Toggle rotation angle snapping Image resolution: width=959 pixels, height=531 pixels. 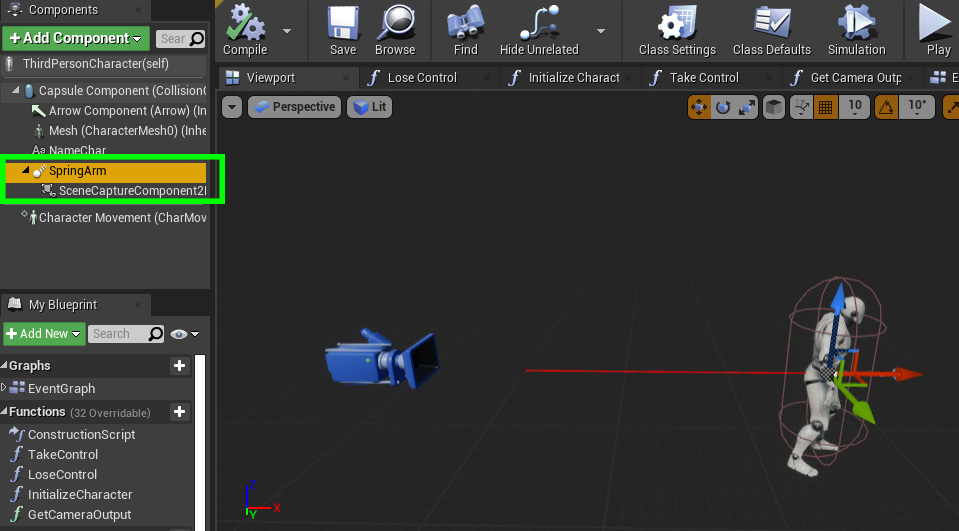click(x=887, y=108)
